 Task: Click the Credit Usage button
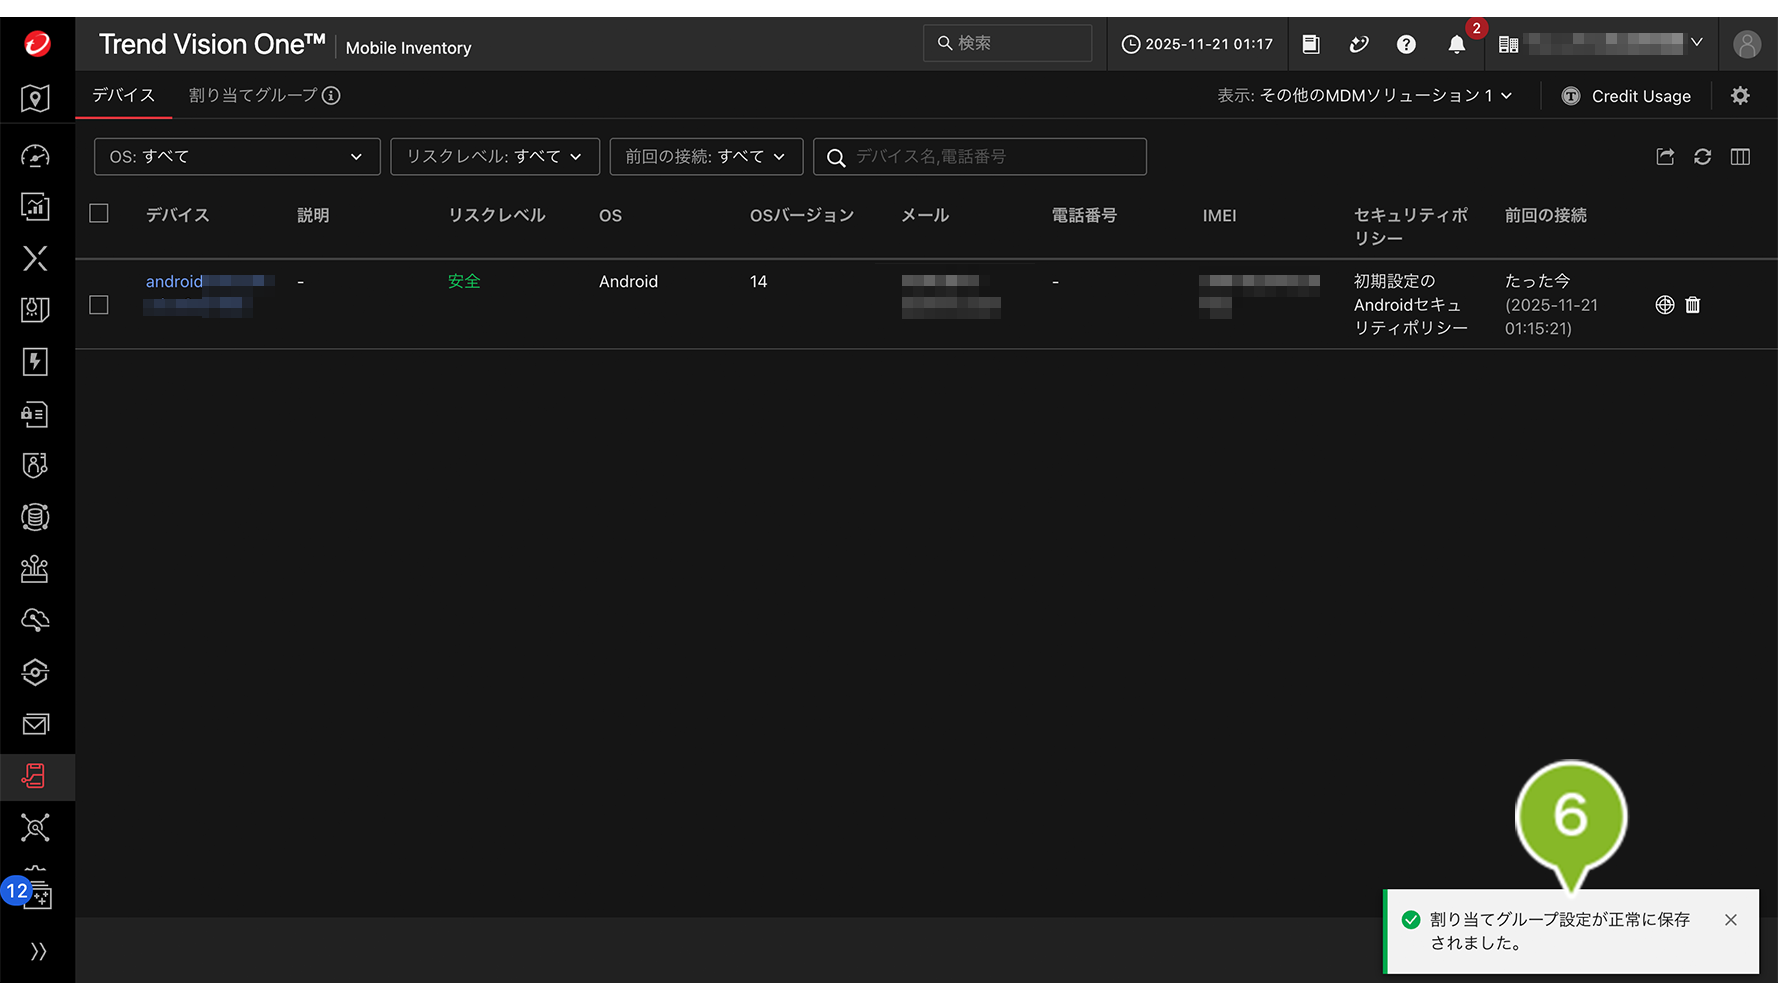1626,96
